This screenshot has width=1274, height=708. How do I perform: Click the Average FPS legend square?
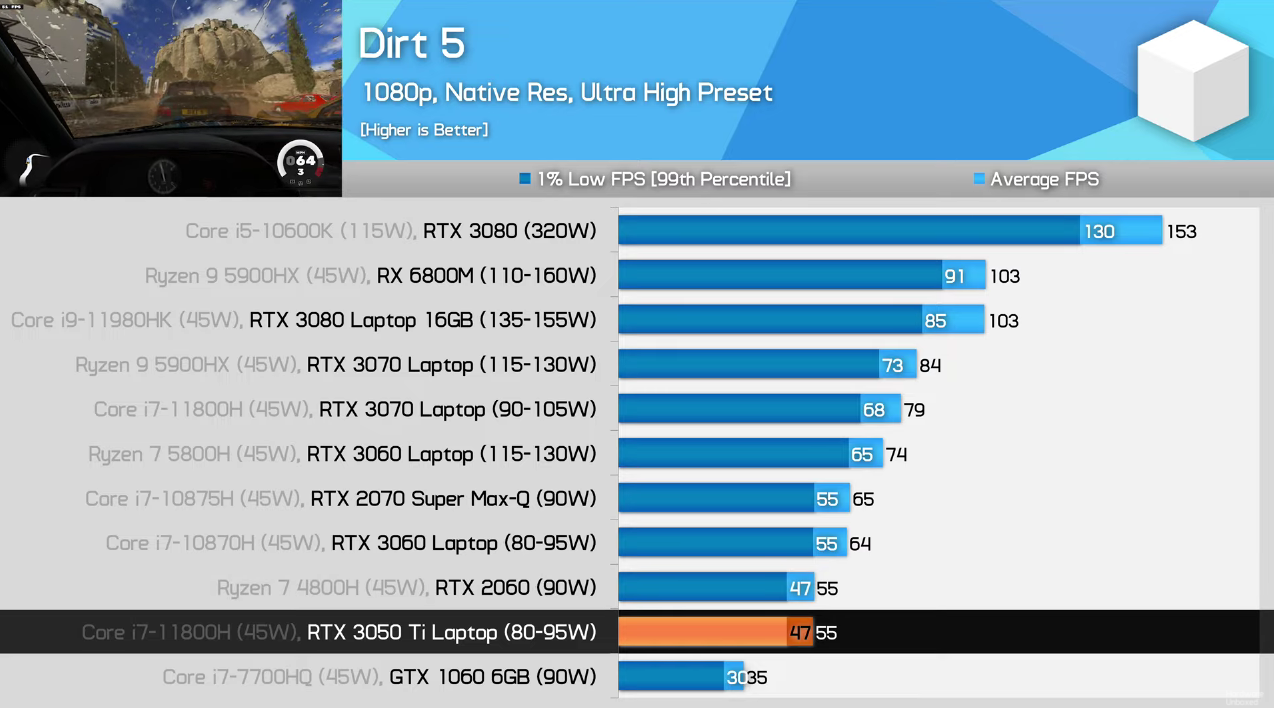coord(979,180)
